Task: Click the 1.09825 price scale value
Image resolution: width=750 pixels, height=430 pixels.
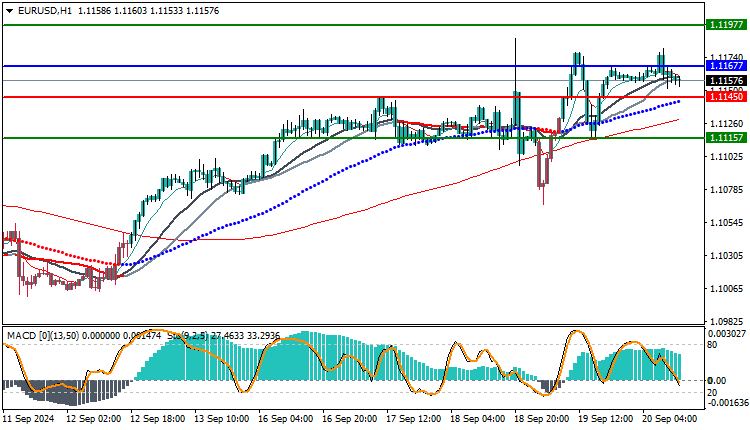Action: 727,321
